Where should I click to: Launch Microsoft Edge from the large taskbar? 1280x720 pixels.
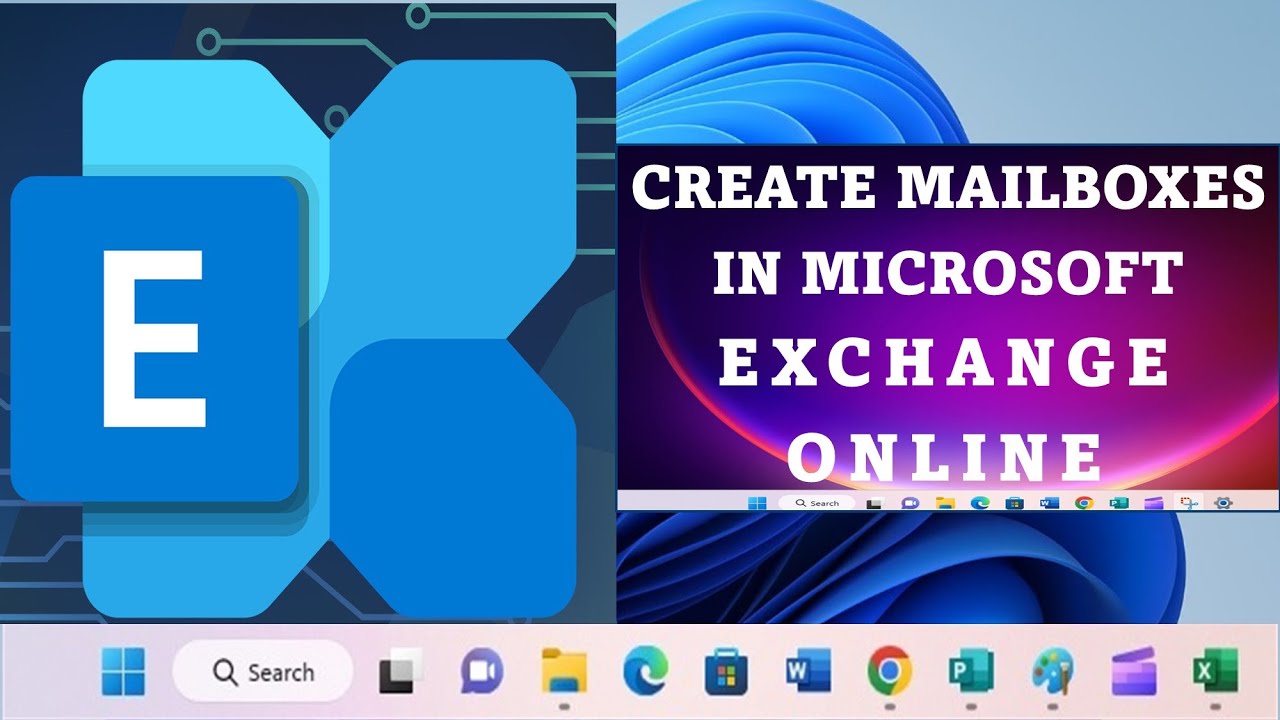pos(645,671)
